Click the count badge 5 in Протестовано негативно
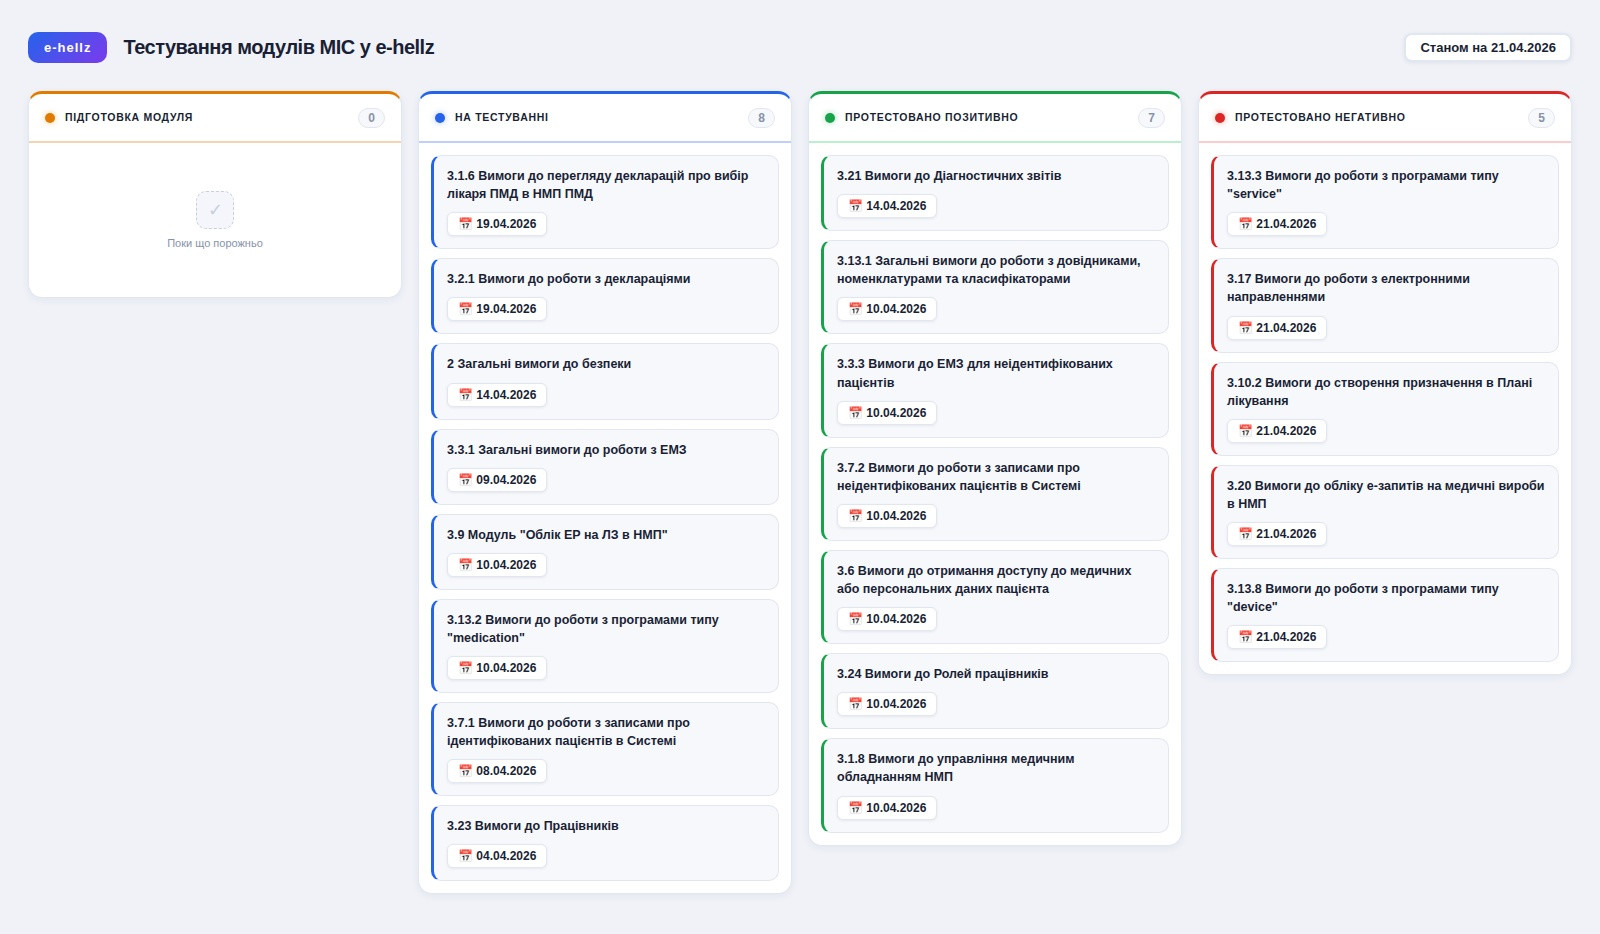The width and height of the screenshot is (1600, 934). click(1541, 118)
